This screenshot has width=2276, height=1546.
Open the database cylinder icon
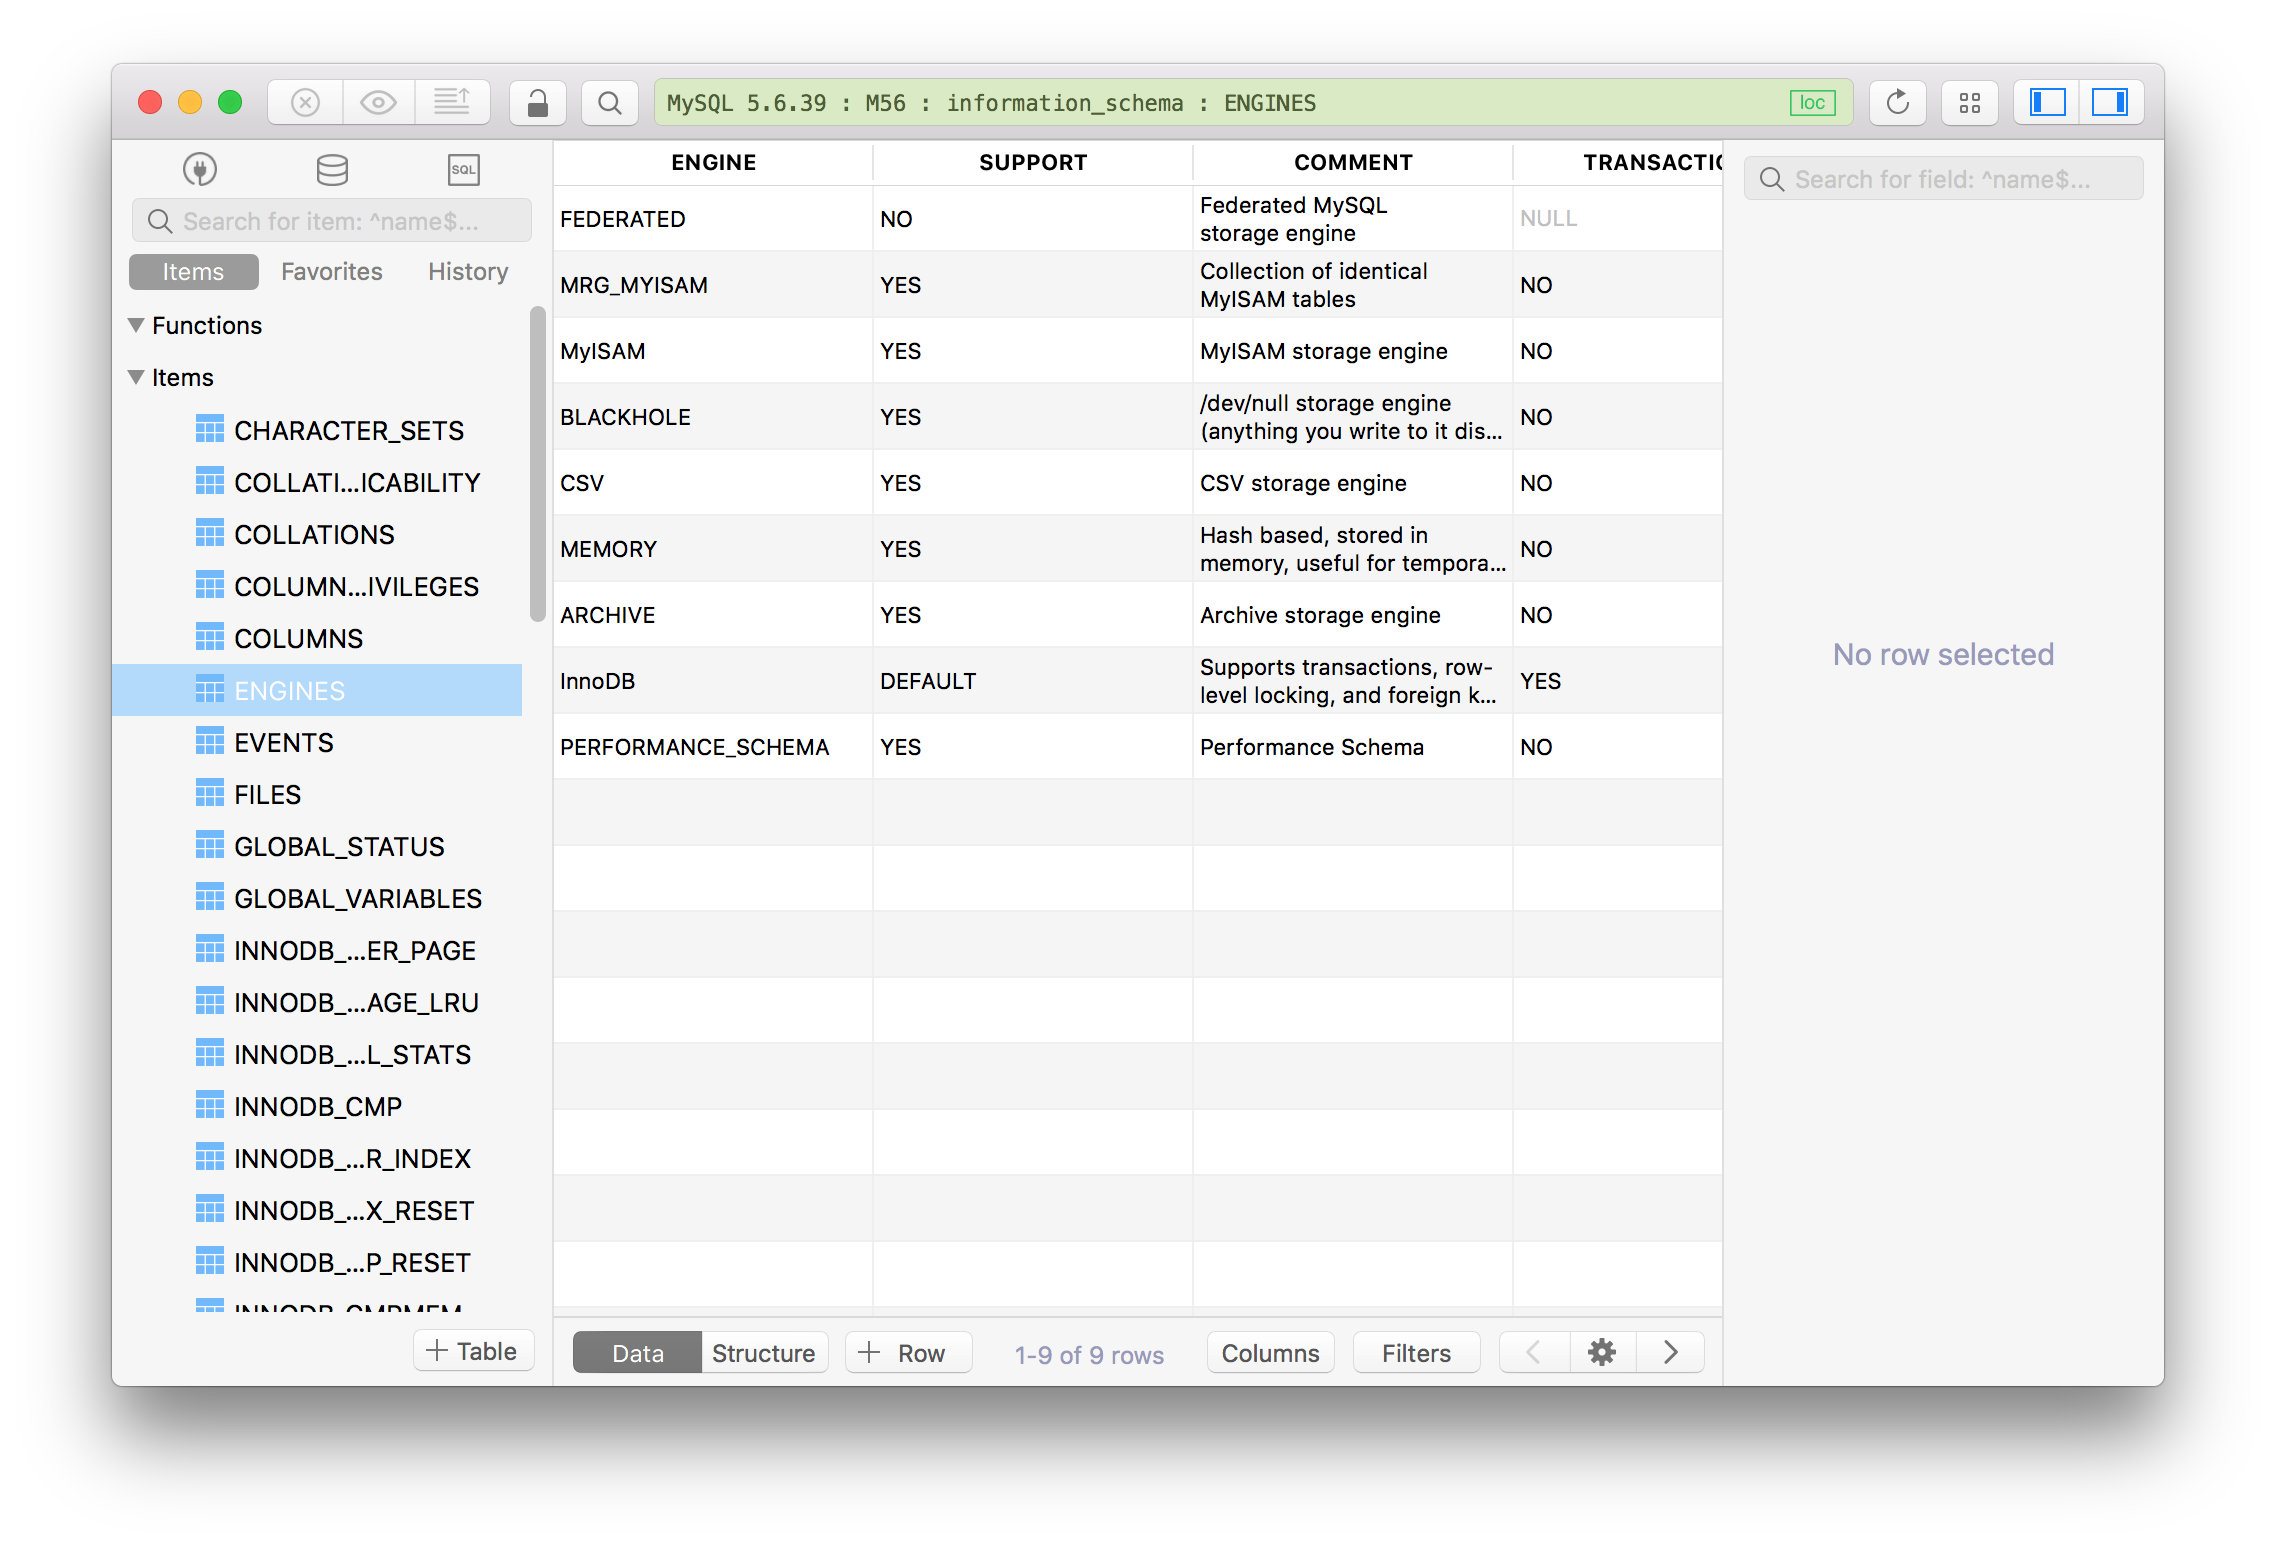pyautogui.click(x=332, y=169)
